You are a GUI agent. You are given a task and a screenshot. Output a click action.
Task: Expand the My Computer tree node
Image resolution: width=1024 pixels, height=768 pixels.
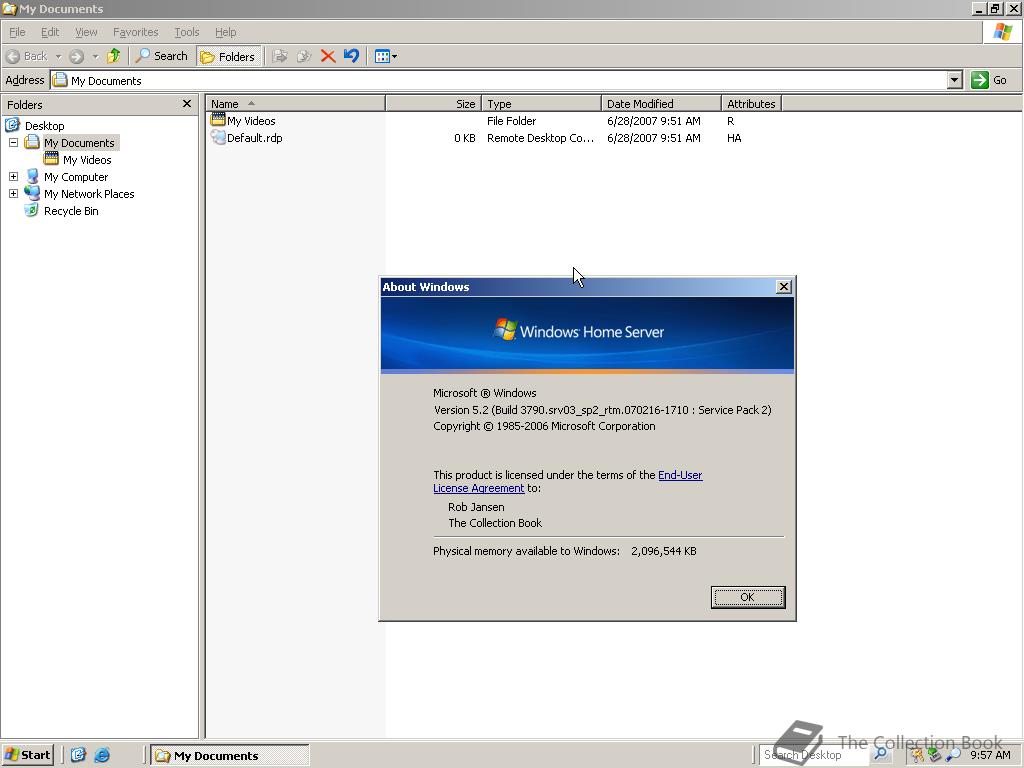coord(13,176)
